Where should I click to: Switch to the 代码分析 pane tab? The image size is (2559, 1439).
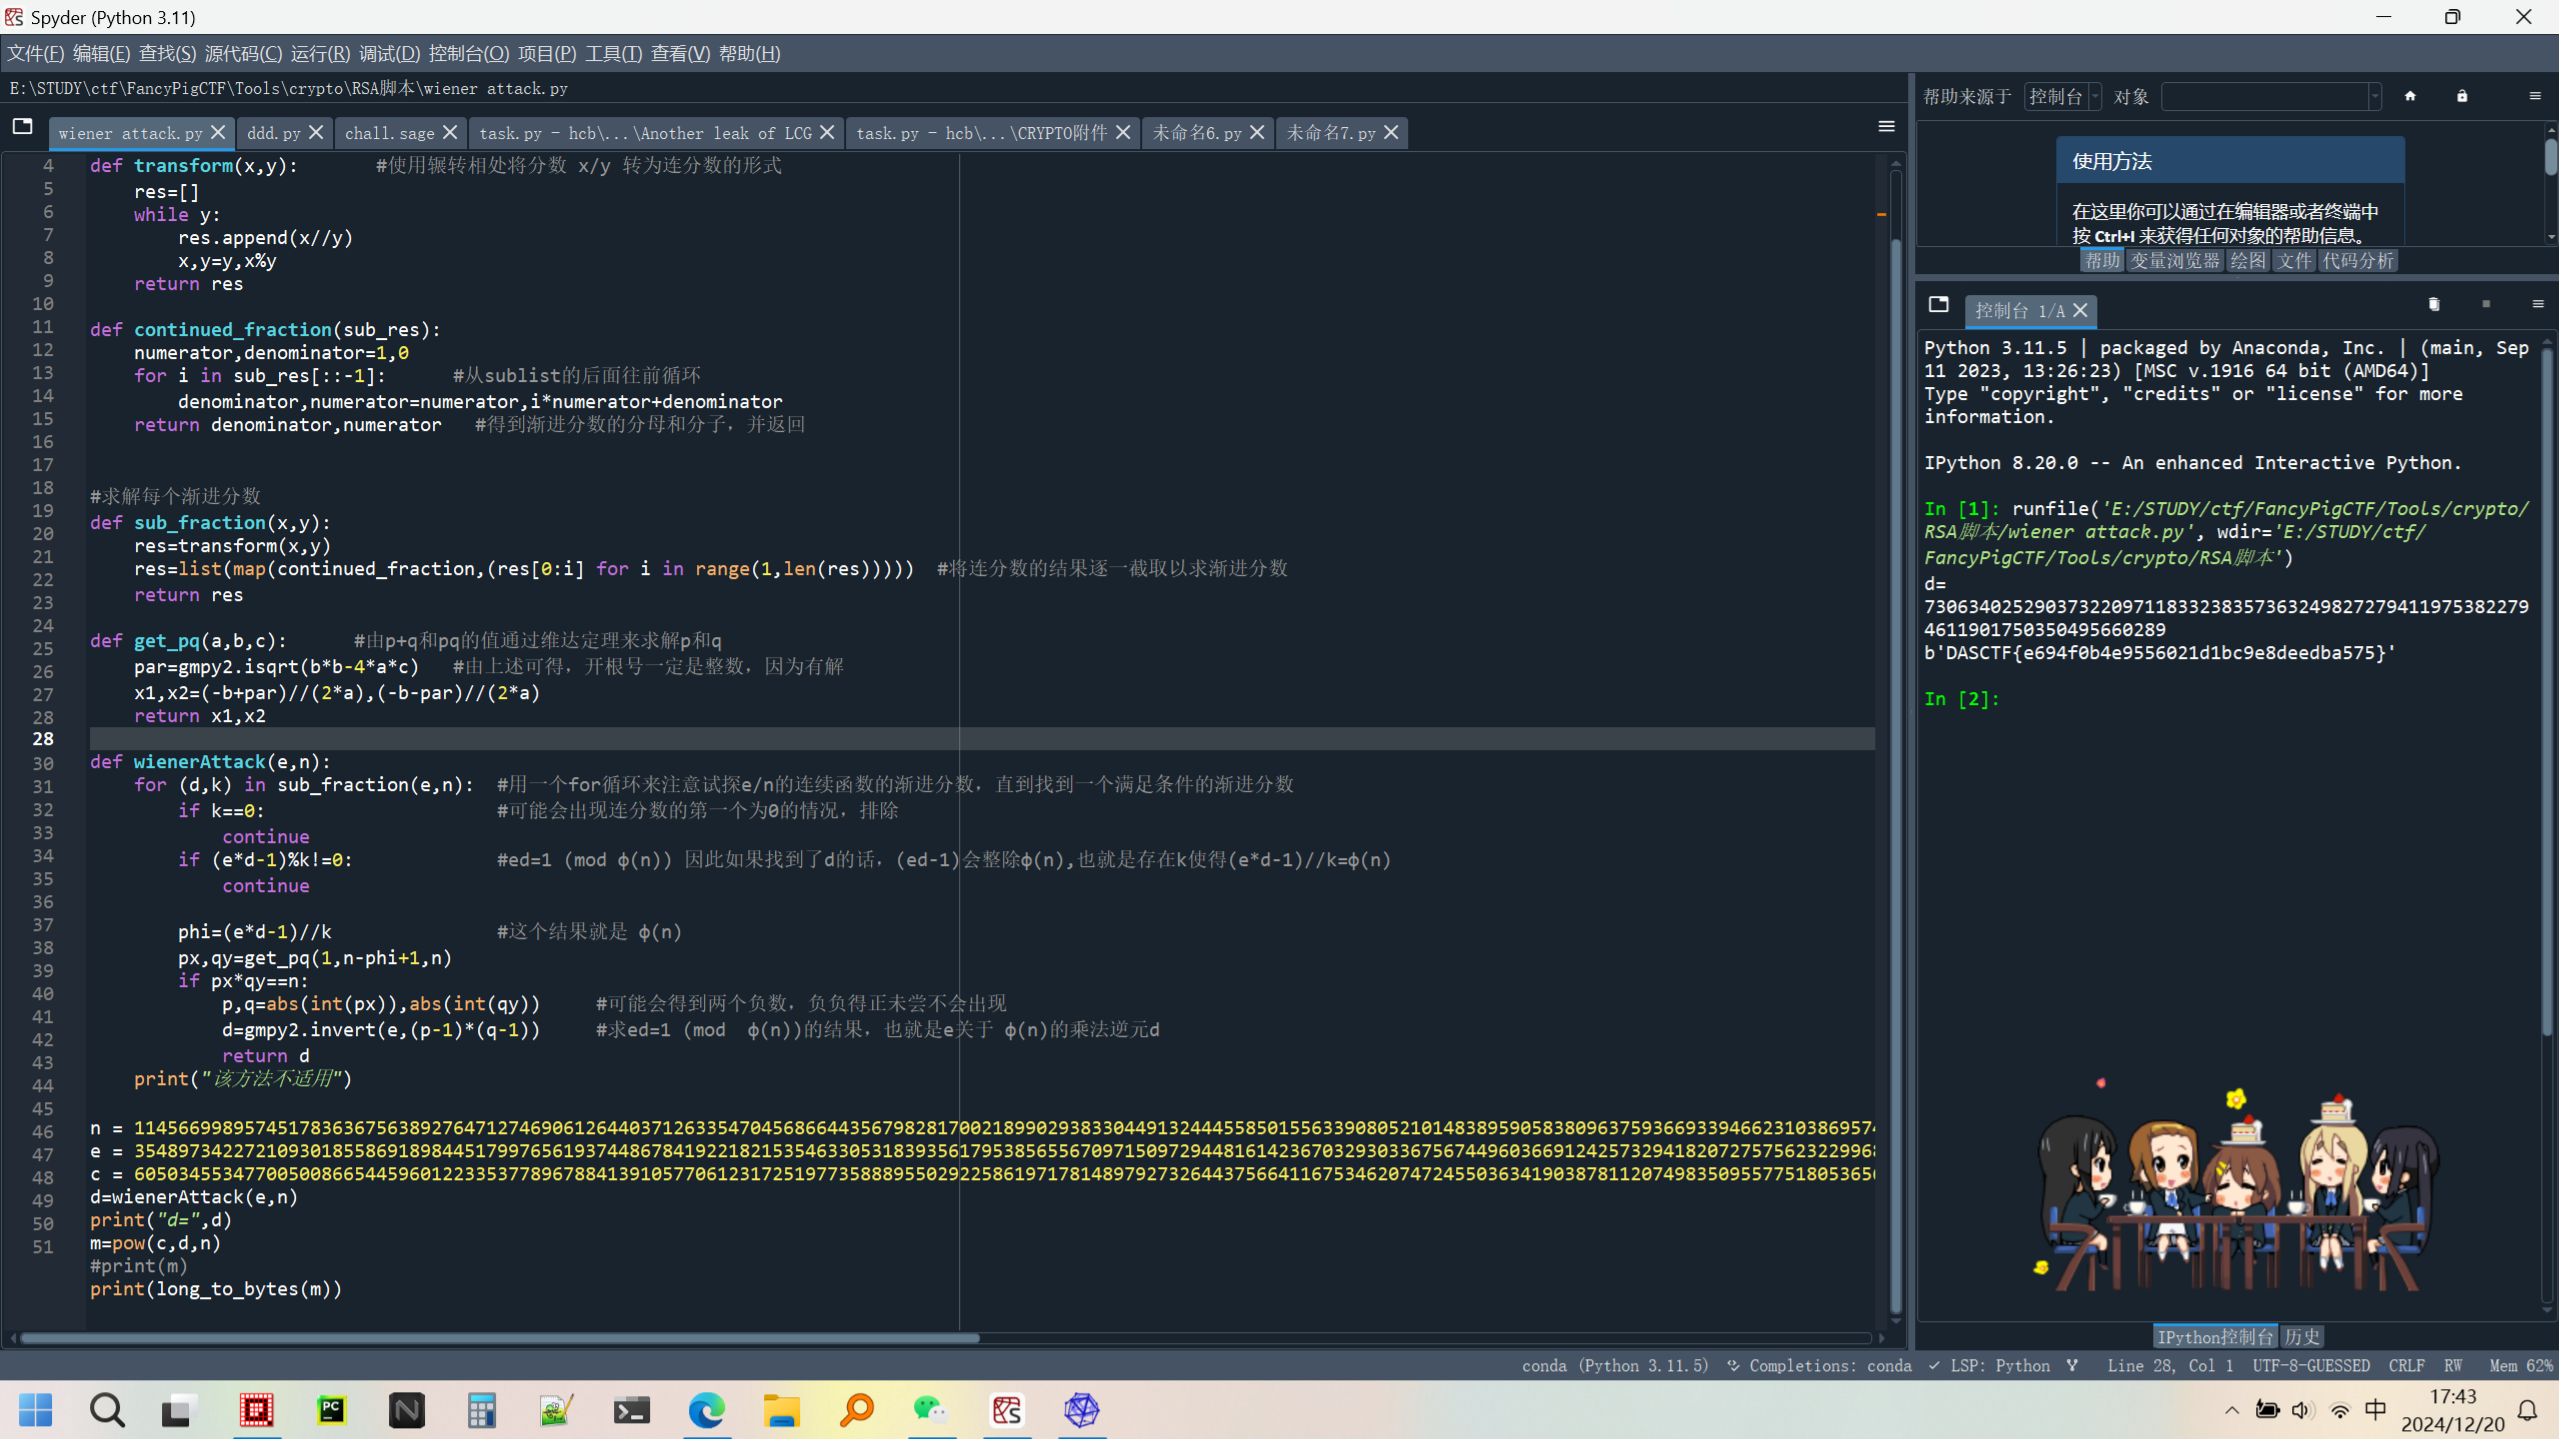(x=2358, y=260)
